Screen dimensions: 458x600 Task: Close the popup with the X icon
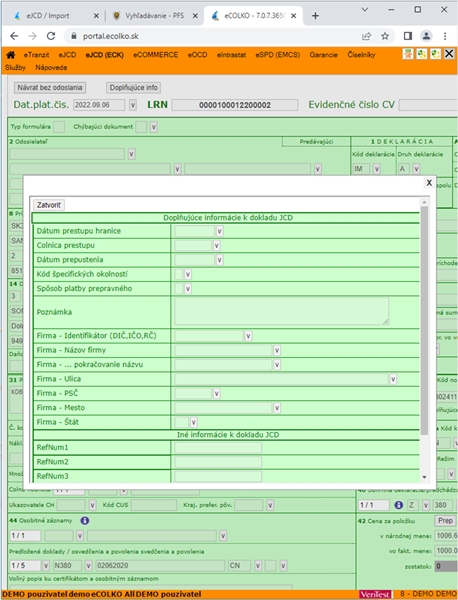pos(429,183)
